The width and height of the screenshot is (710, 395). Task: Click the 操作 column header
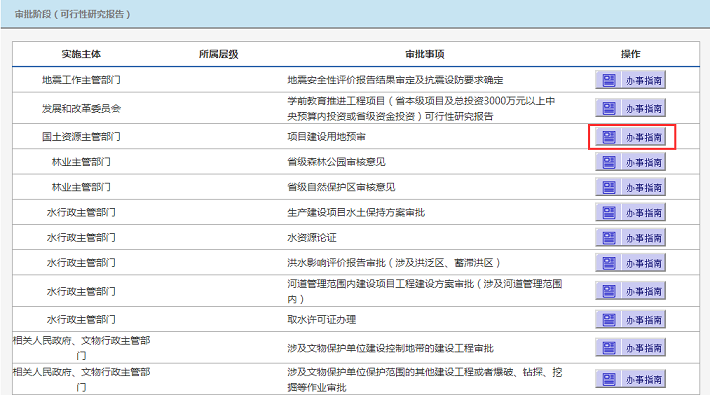pyautogui.click(x=630, y=54)
